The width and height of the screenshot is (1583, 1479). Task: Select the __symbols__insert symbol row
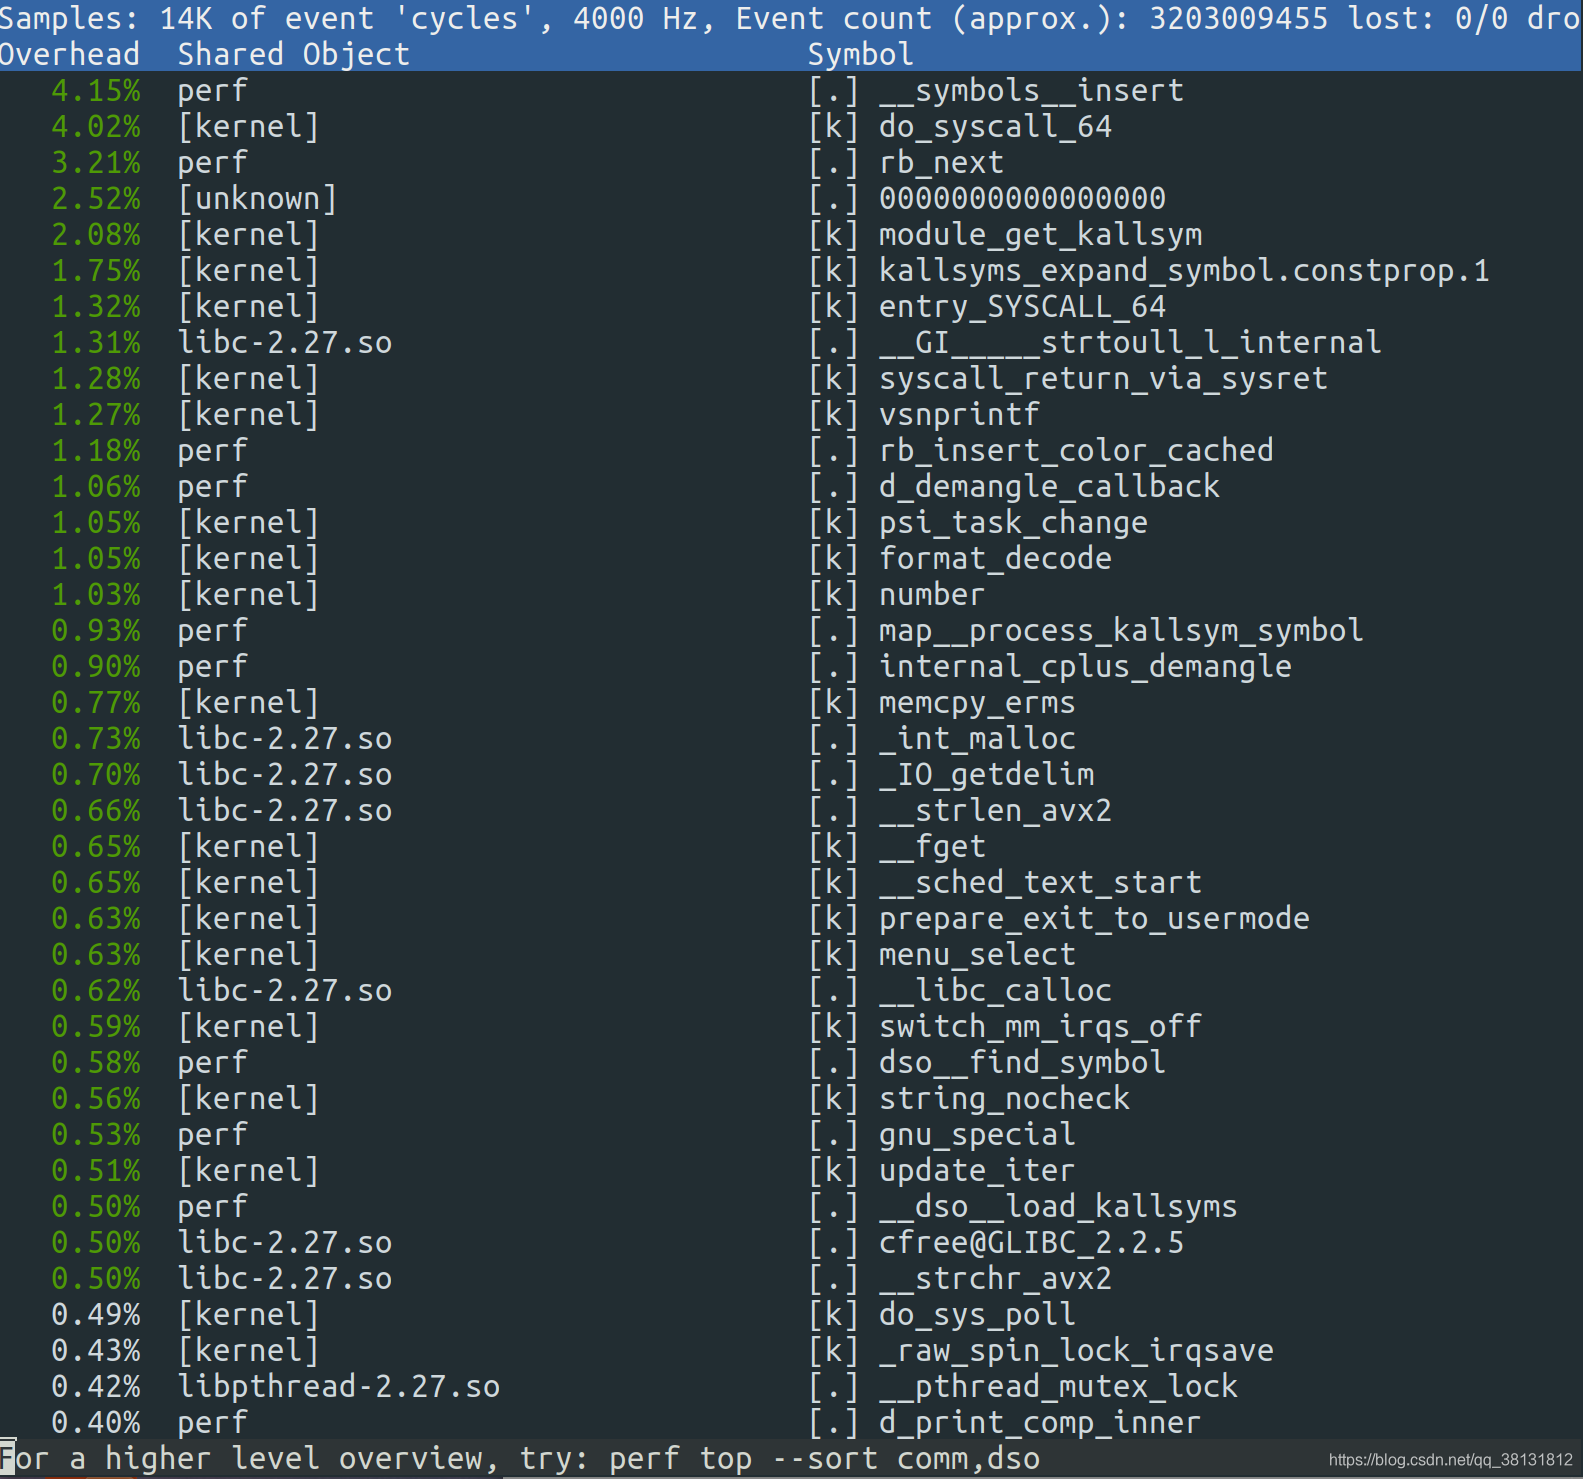coord(791,90)
